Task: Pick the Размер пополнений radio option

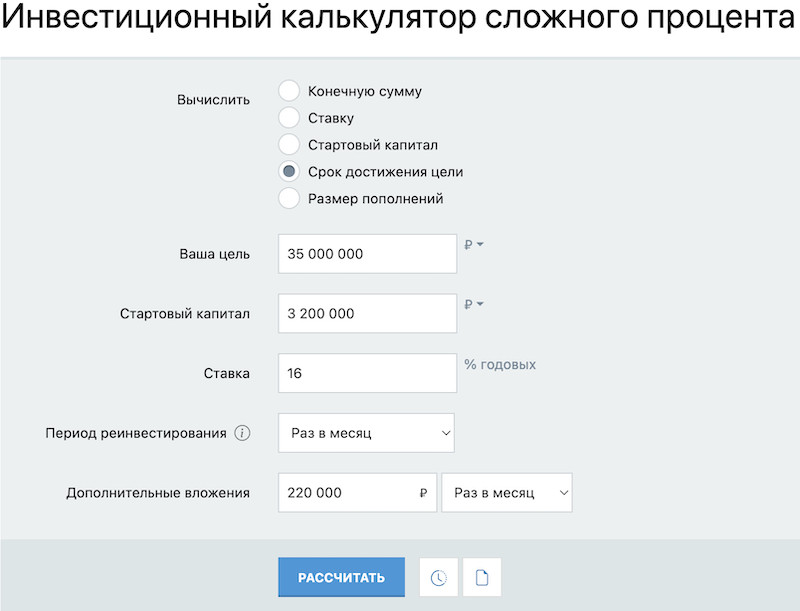Action: [x=289, y=198]
